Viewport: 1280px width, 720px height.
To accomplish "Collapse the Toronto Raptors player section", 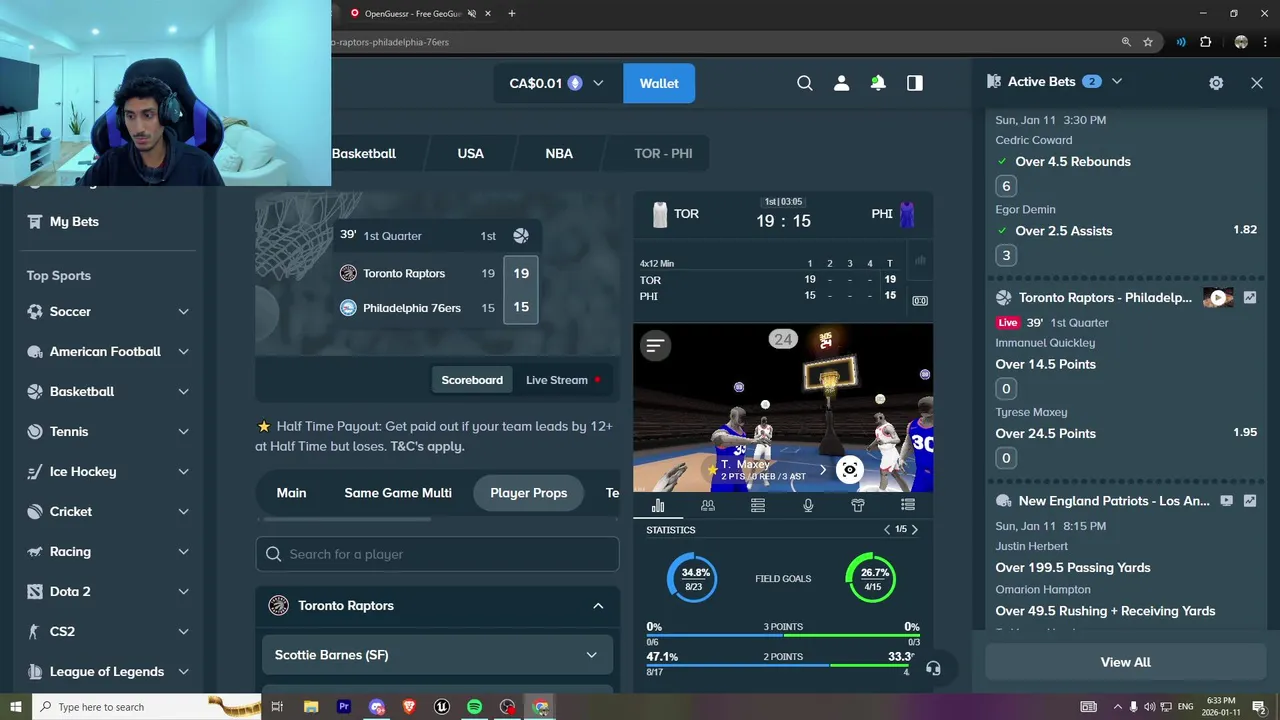I will click(598, 606).
